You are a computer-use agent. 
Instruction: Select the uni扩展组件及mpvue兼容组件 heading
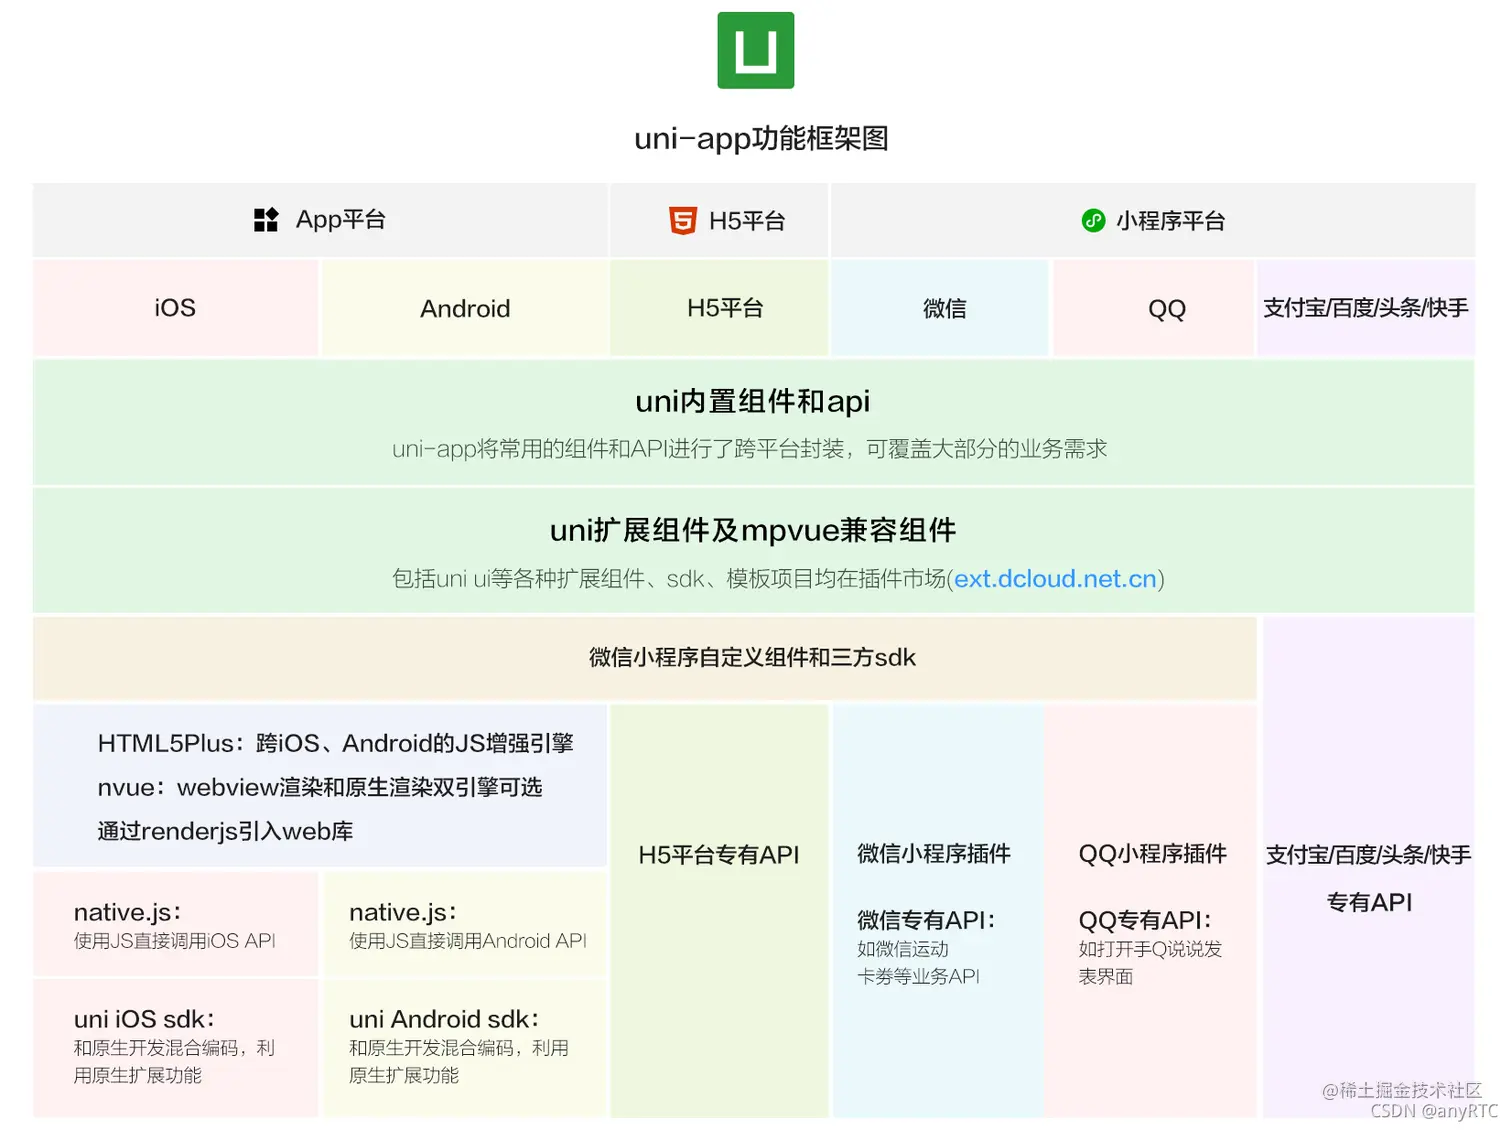[x=753, y=530]
